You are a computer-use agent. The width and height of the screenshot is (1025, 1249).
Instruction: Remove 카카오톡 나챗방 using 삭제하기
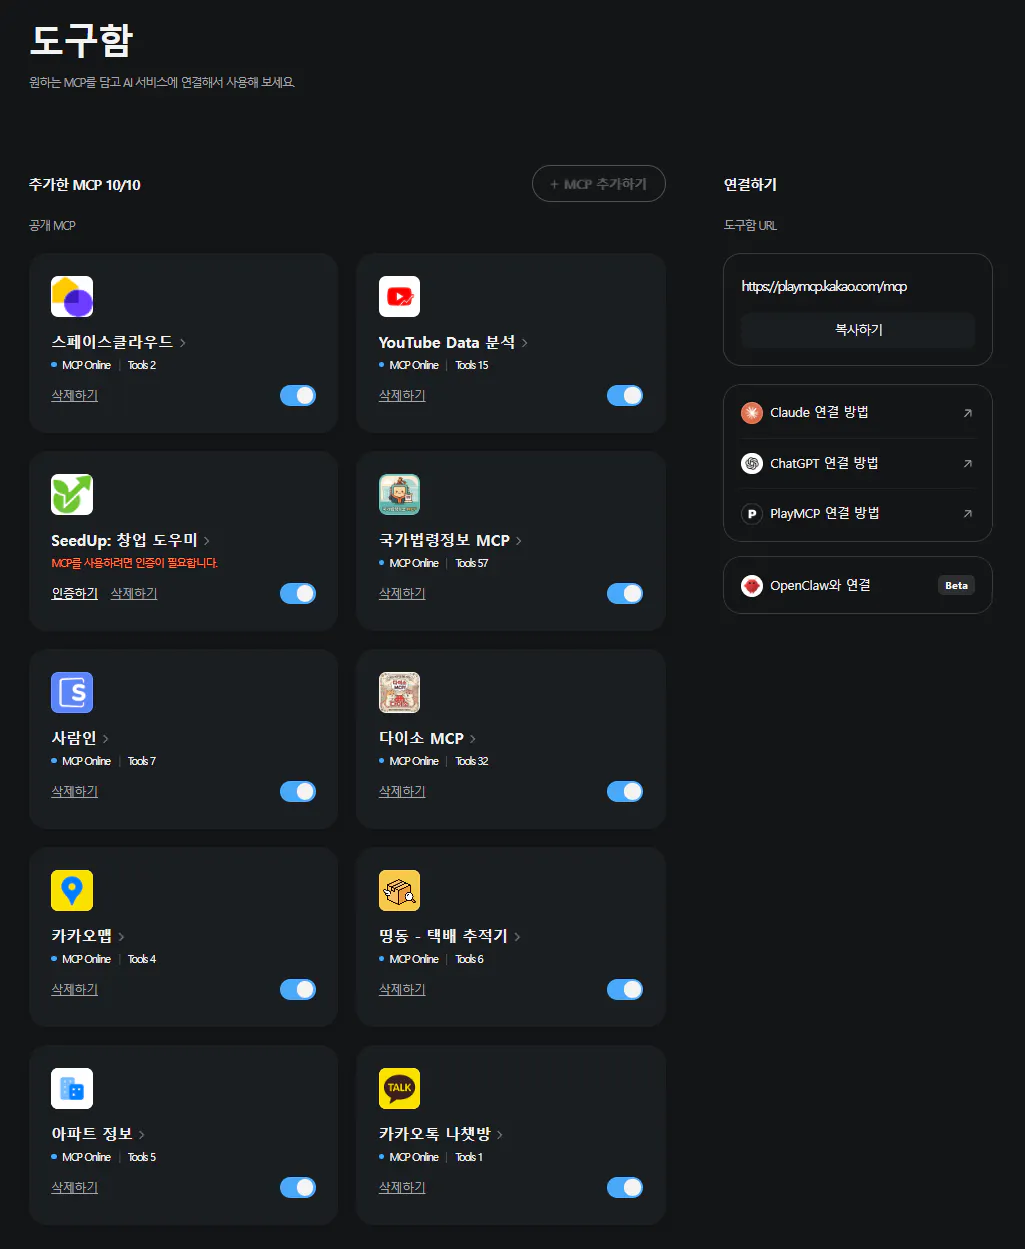[x=402, y=1188]
